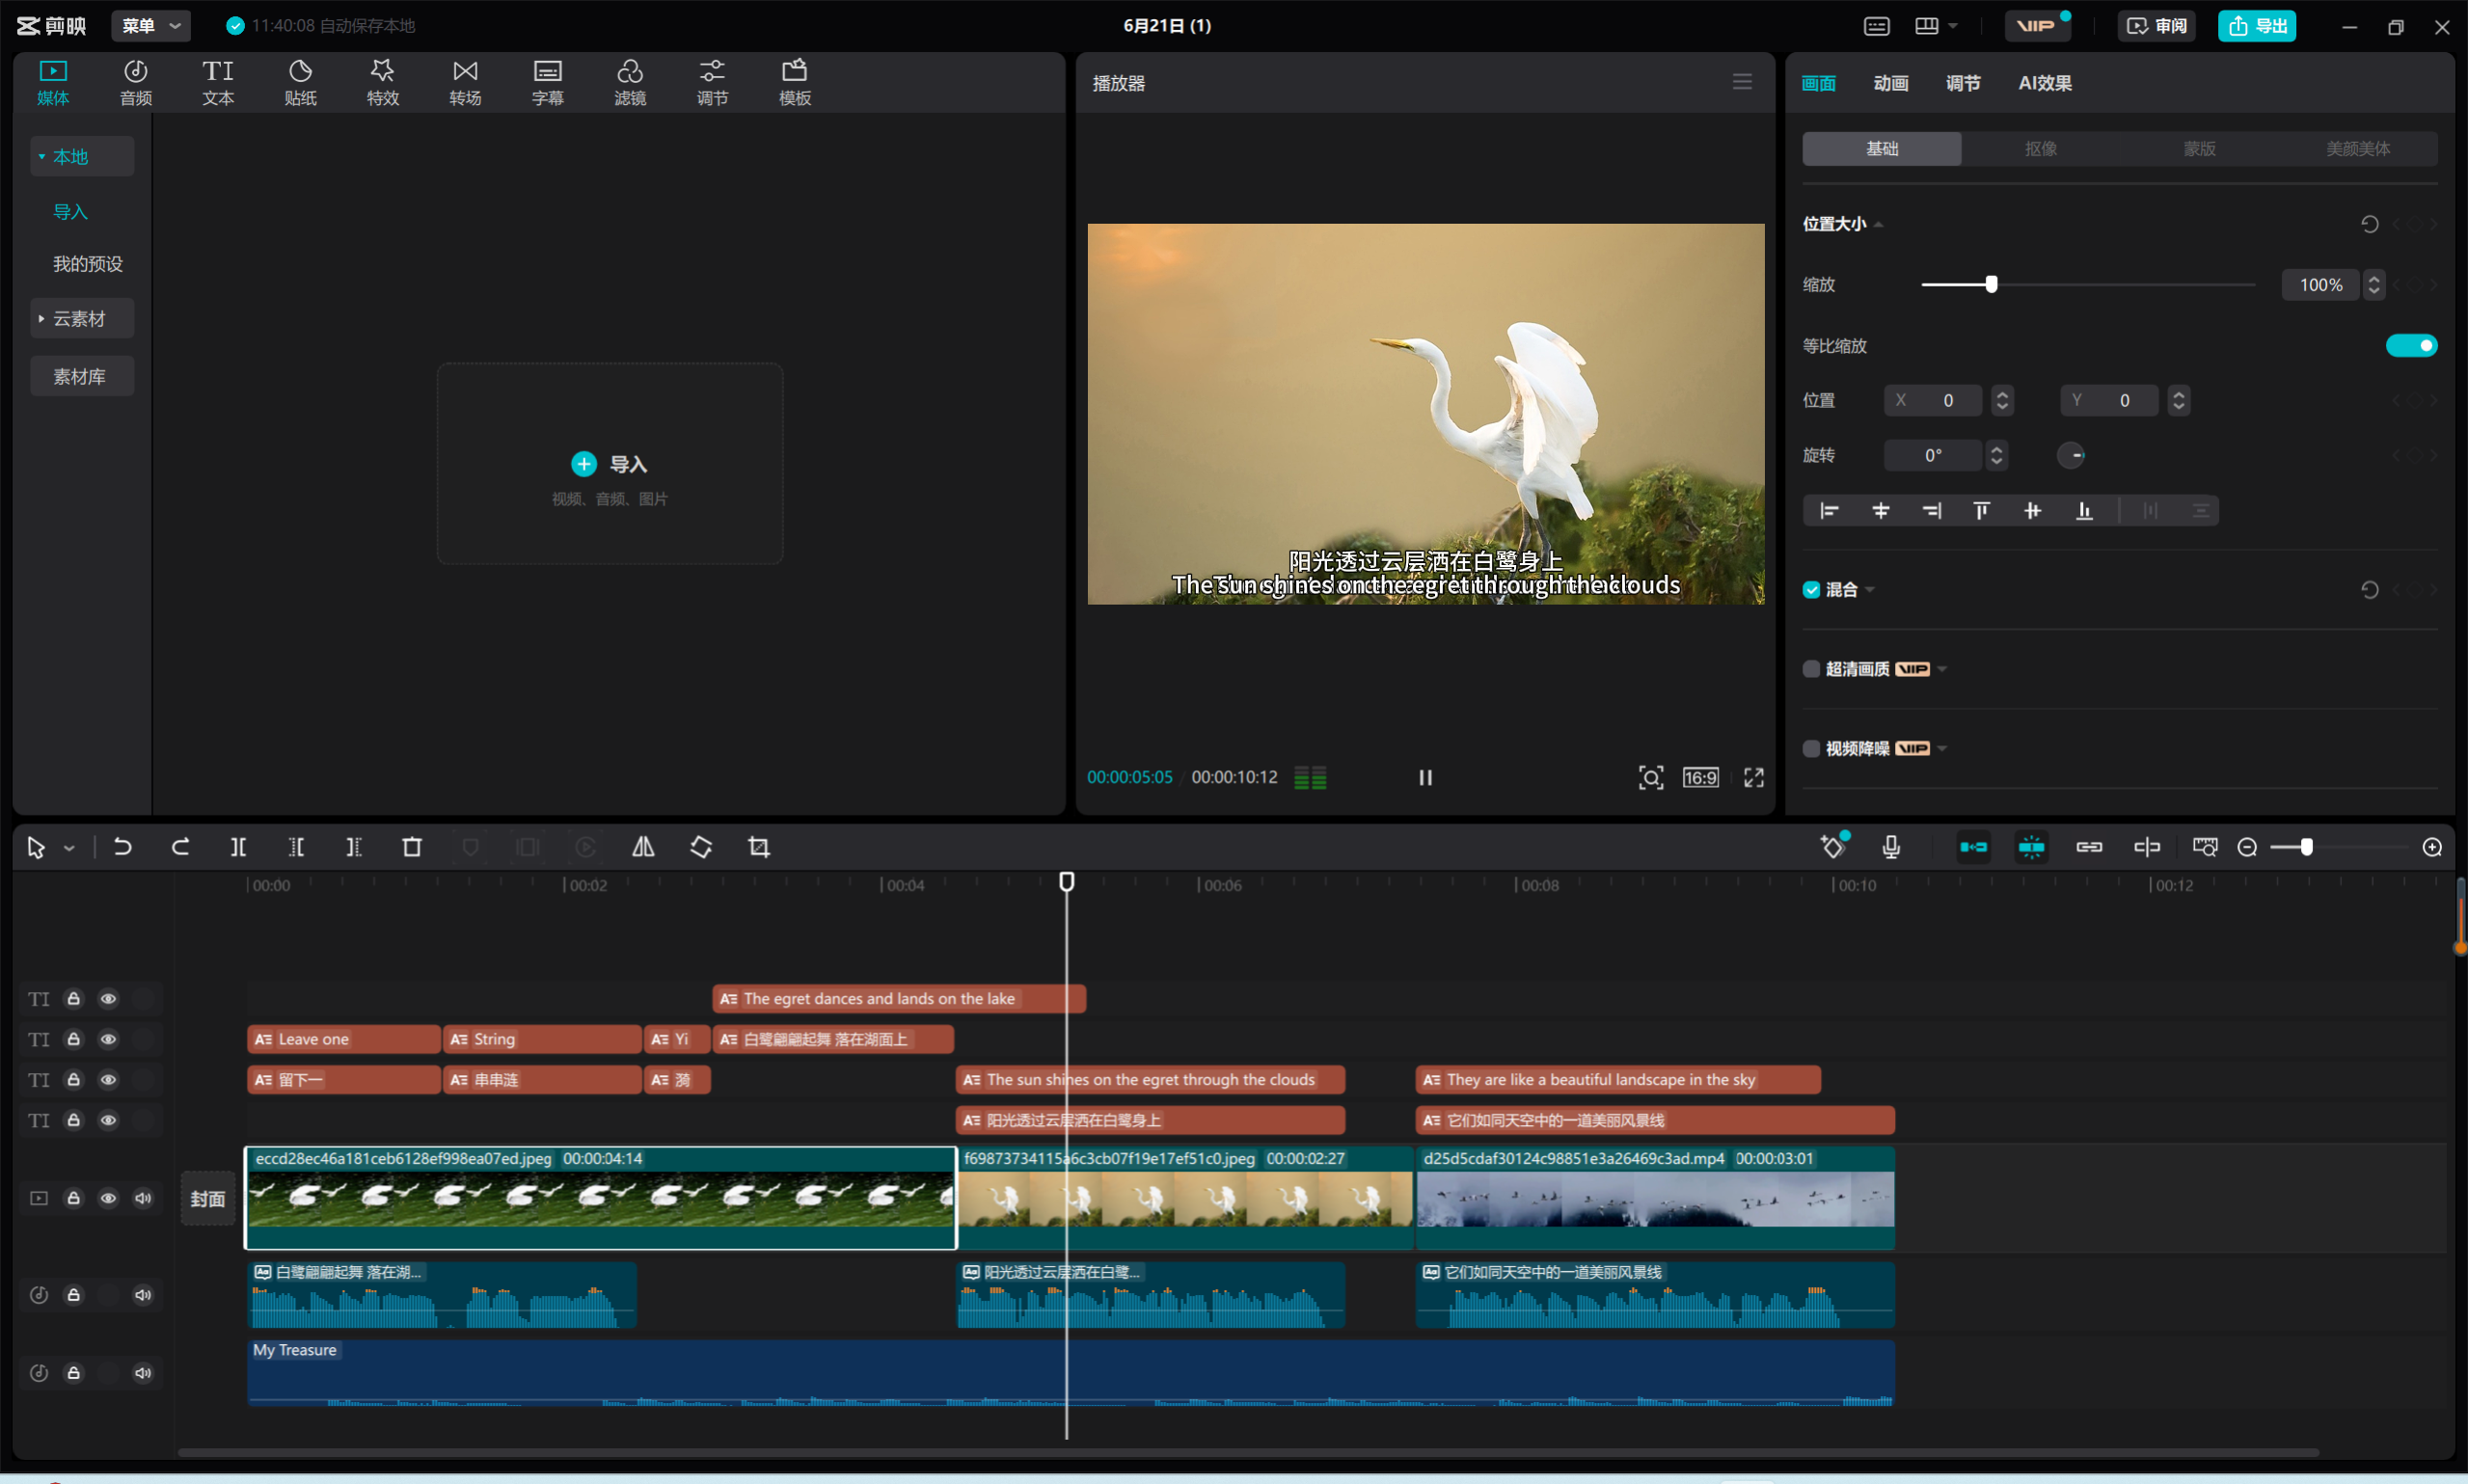This screenshot has width=2468, height=1484.
Task: Open the Stickers (贴纸) panel
Action: tap(300, 82)
